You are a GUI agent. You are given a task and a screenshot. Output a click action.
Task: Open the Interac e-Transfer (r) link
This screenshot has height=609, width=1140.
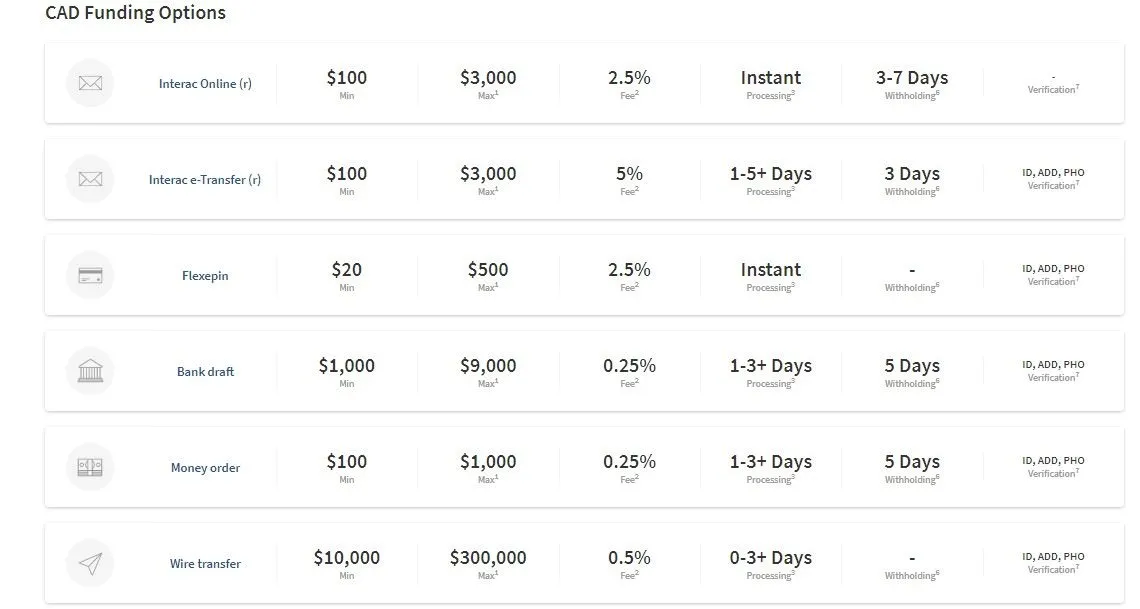click(x=205, y=180)
